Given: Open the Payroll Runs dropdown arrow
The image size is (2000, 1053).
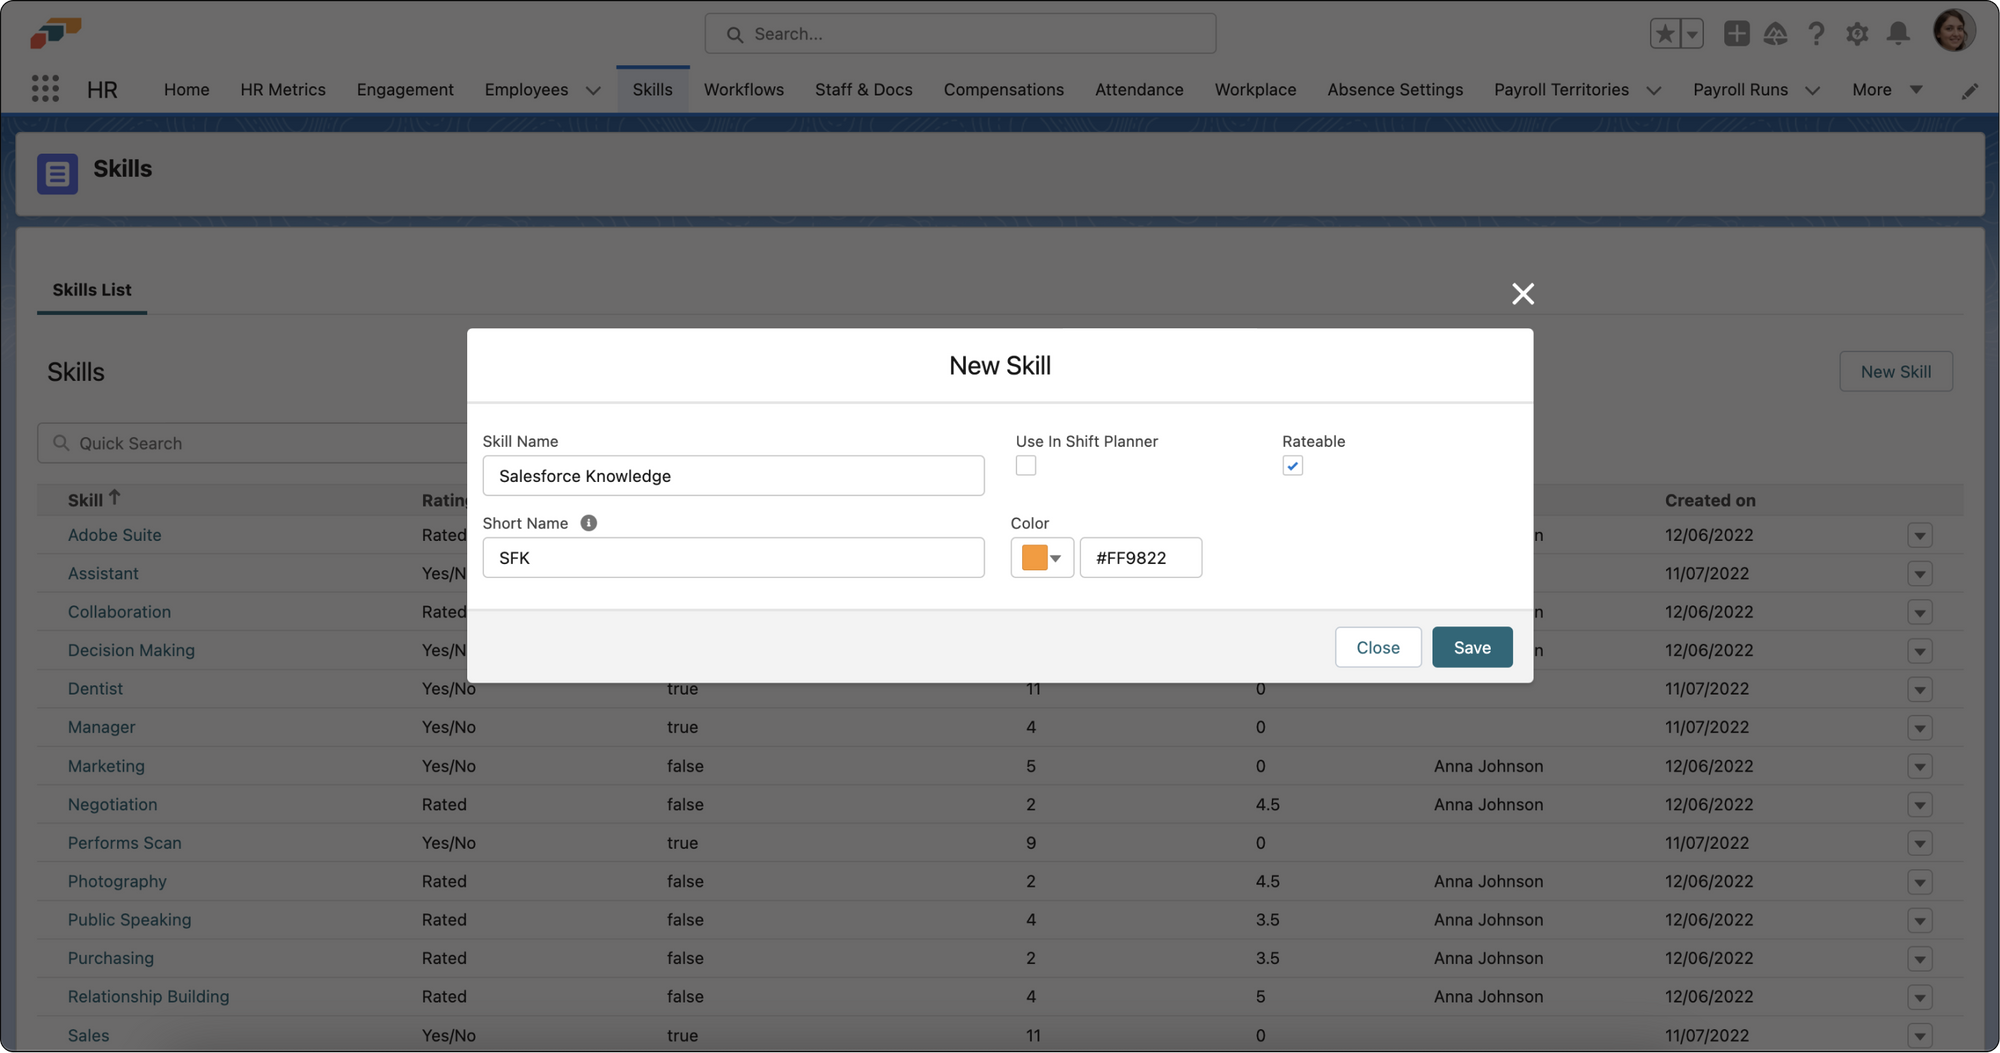Looking at the screenshot, I should click(x=1813, y=90).
